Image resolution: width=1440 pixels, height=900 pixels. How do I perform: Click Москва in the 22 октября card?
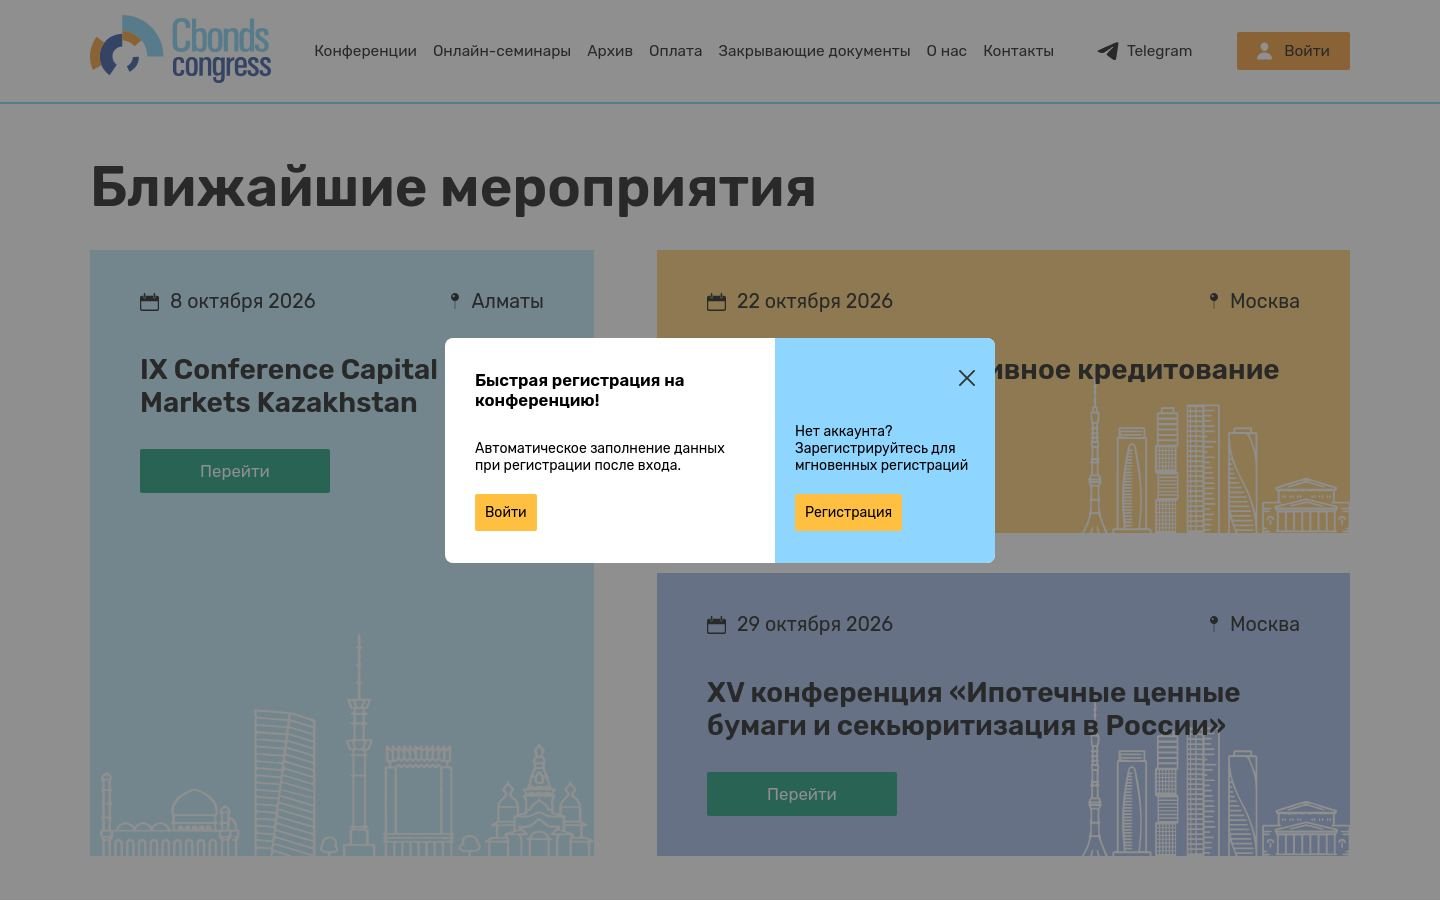[x=1265, y=301]
